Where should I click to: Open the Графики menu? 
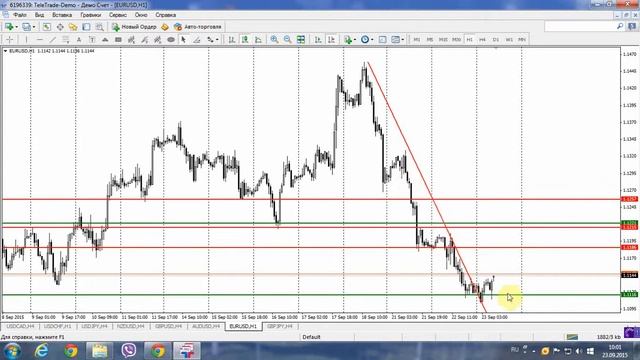point(91,15)
